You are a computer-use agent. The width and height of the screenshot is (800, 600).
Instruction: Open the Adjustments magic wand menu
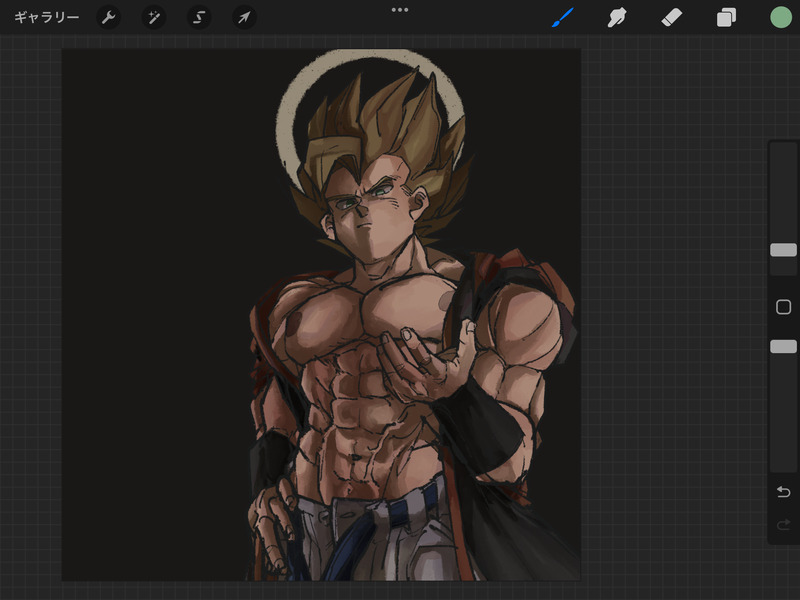tap(154, 17)
